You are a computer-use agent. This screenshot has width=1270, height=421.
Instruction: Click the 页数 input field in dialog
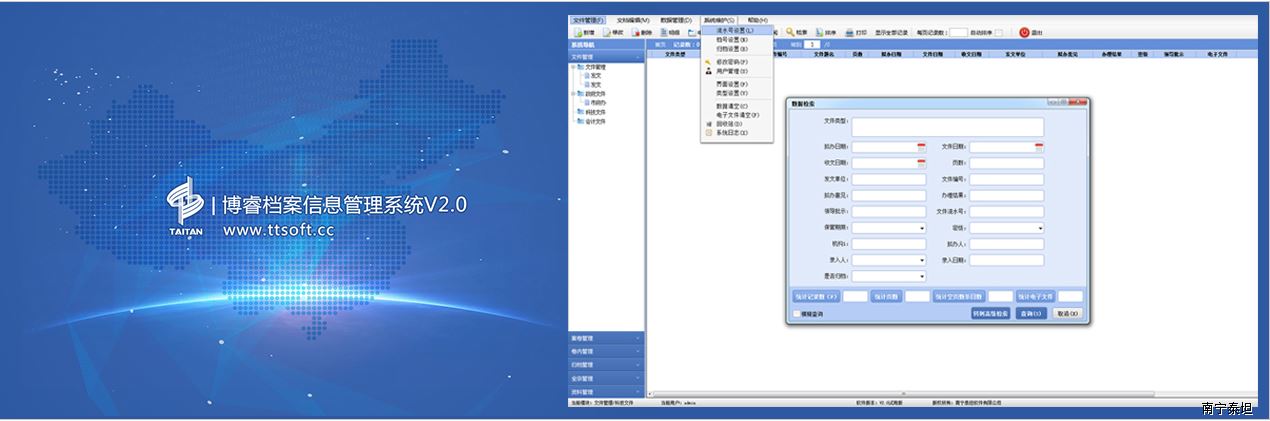coord(1007,163)
